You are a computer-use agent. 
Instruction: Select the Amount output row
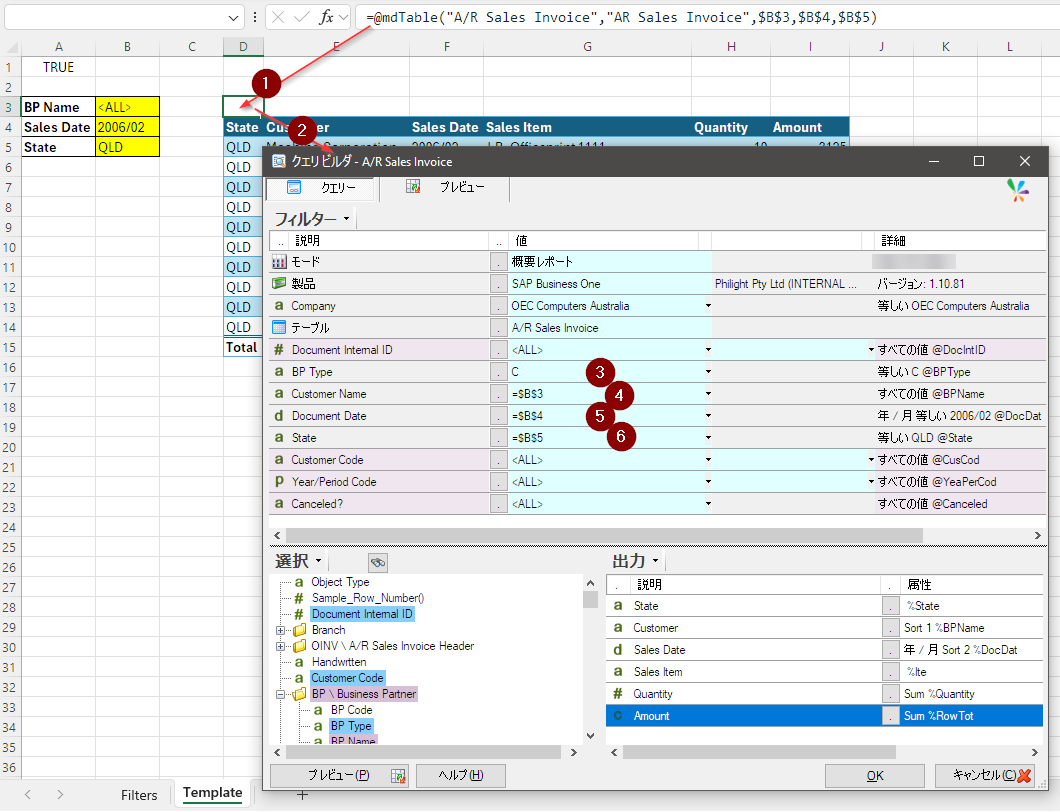pos(824,716)
